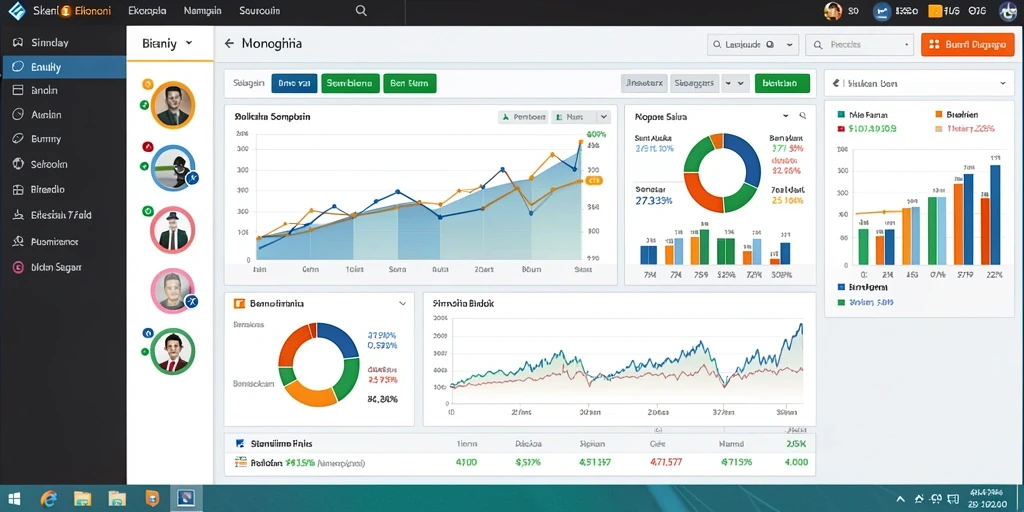The image size is (1024, 512).
Task: Click the orange icon in Bemotirinia panel header
Action: (x=238, y=304)
